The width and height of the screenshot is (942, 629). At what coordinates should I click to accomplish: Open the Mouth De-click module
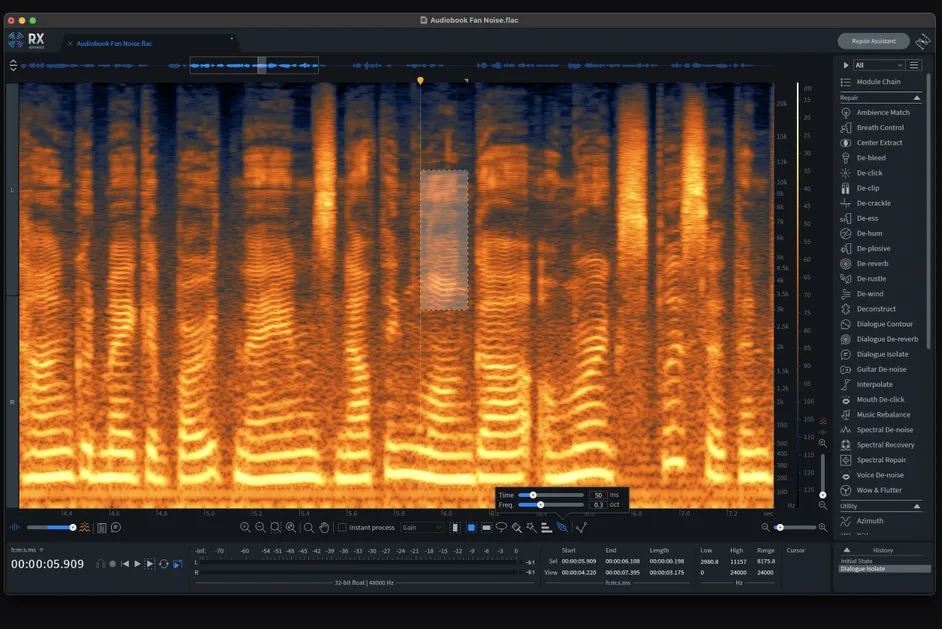pyautogui.click(x=880, y=400)
